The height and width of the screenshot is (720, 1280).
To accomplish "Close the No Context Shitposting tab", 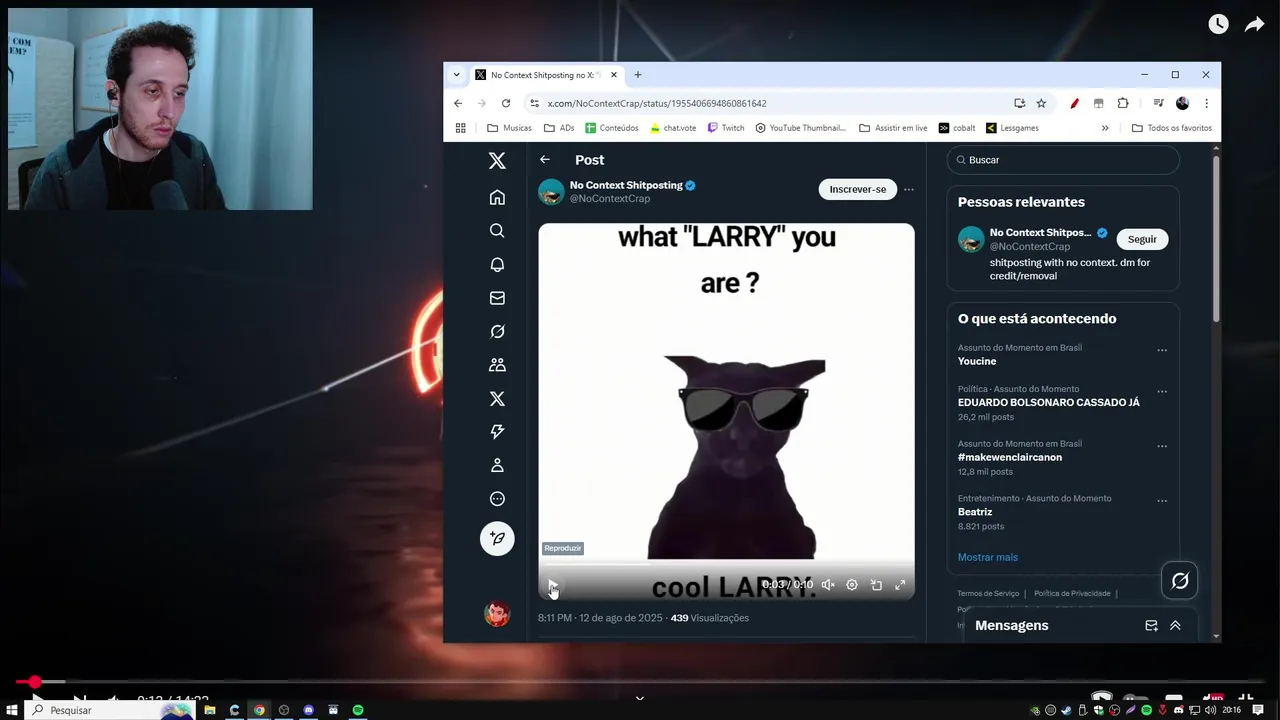I will (614, 75).
